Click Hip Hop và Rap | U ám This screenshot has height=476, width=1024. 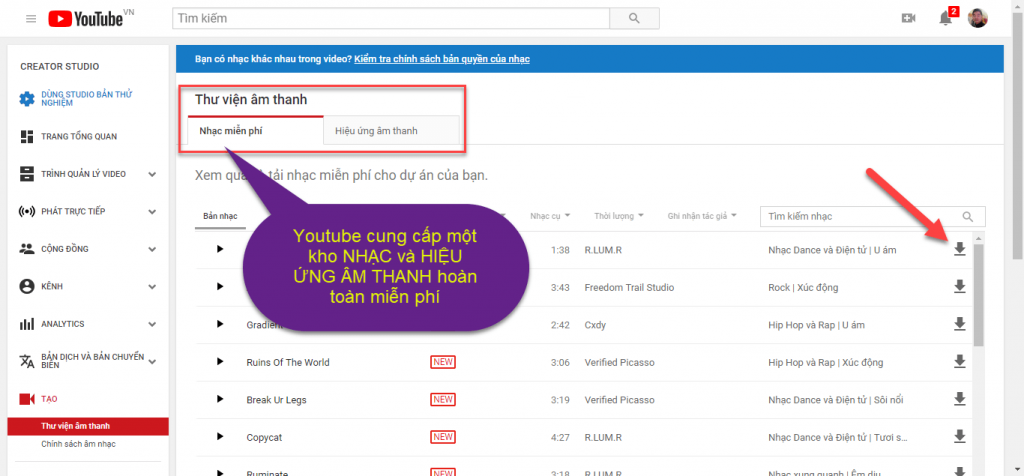tap(816, 325)
